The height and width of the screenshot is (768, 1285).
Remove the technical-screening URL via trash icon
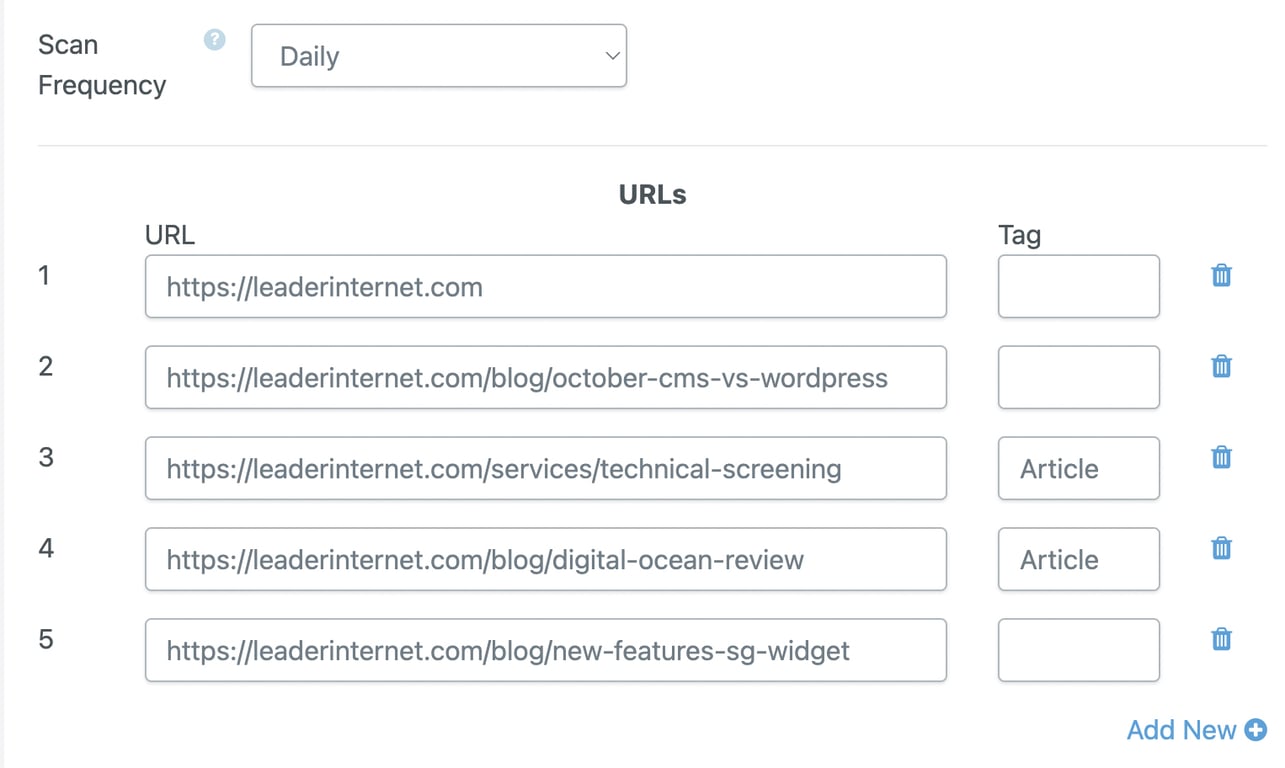(1221, 458)
